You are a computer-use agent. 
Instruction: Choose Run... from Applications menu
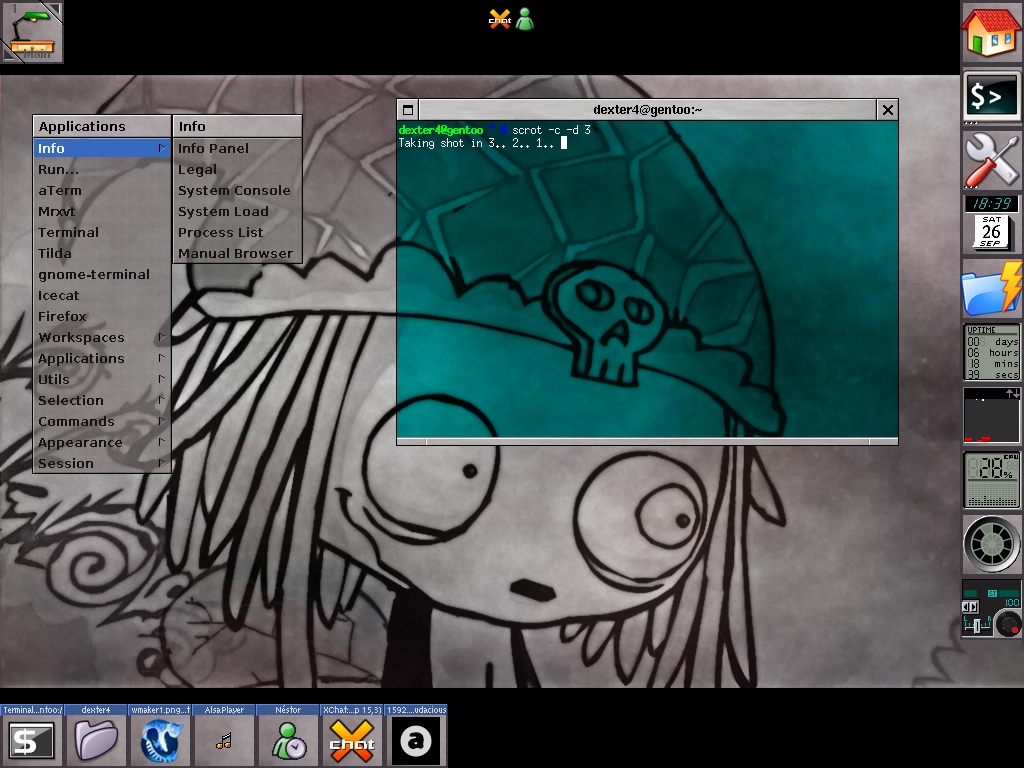point(102,169)
